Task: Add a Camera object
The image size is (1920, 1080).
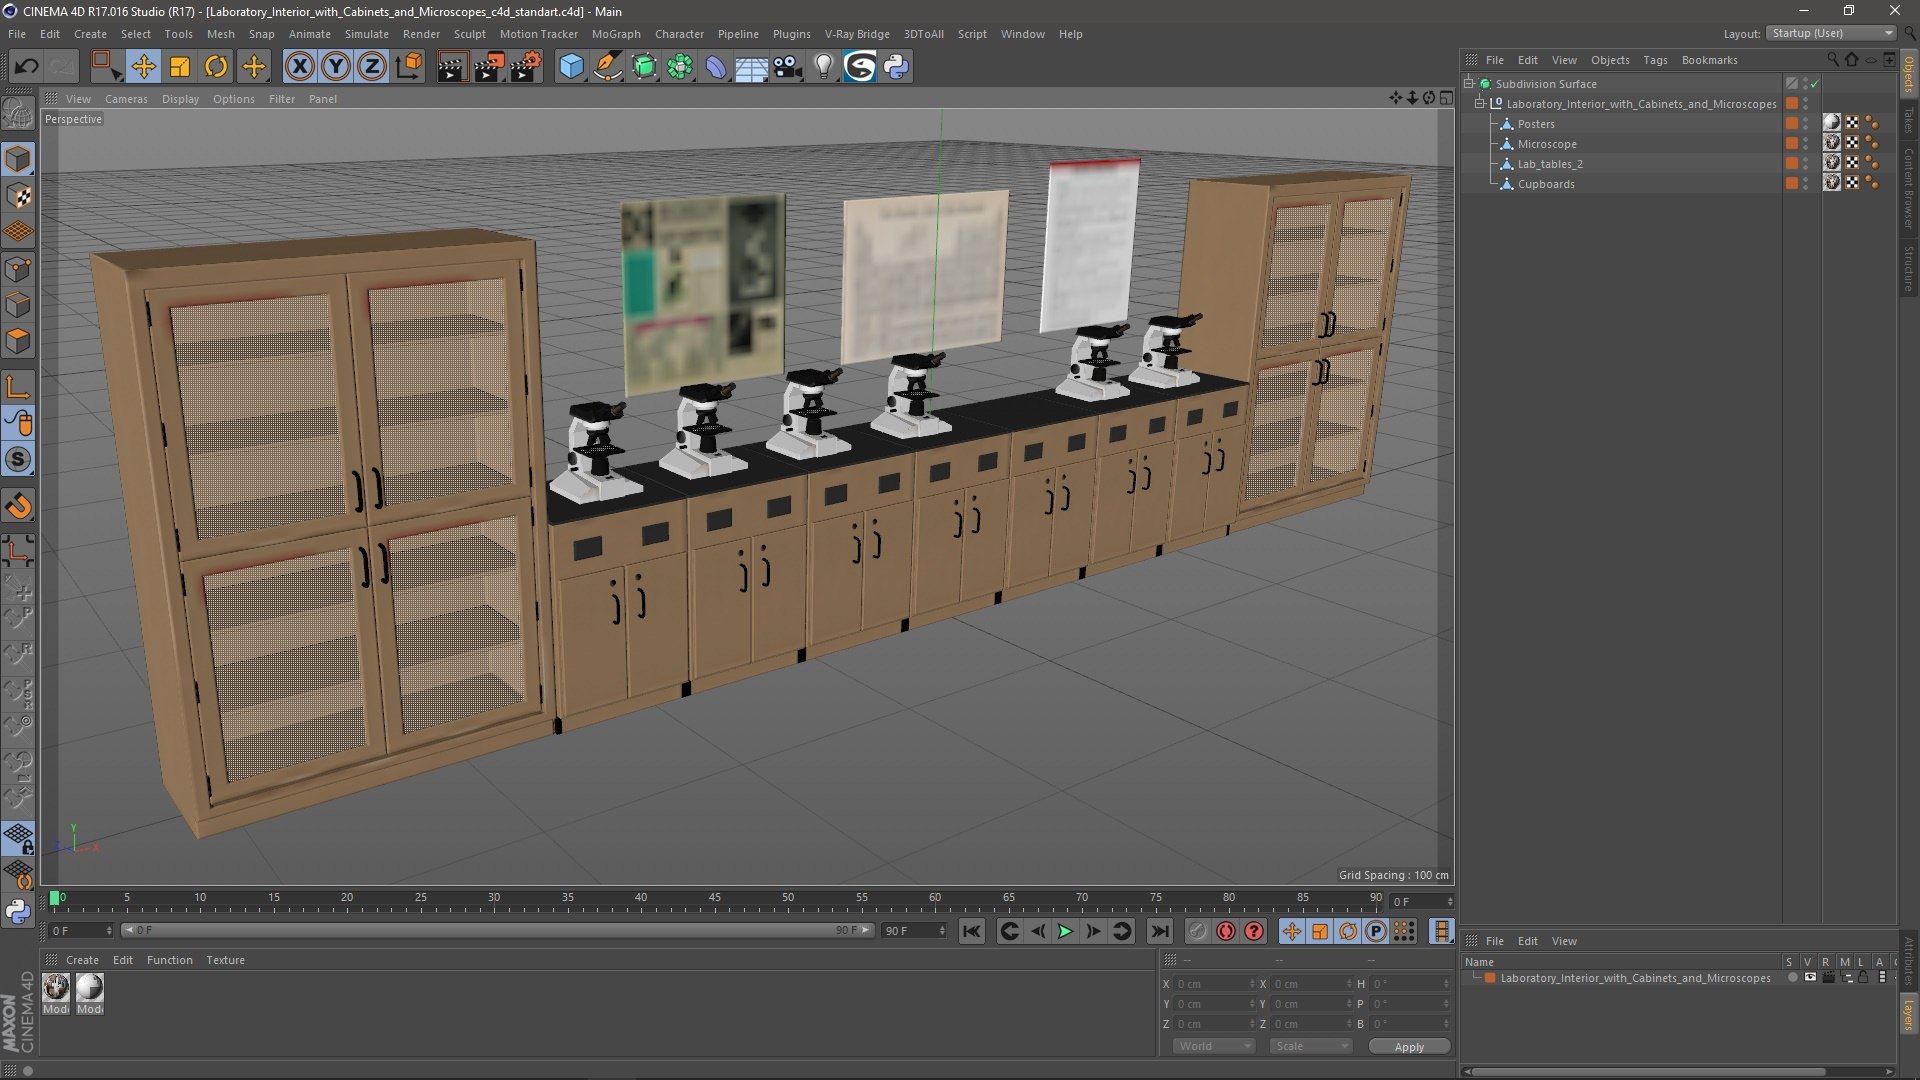Action: click(788, 67)
